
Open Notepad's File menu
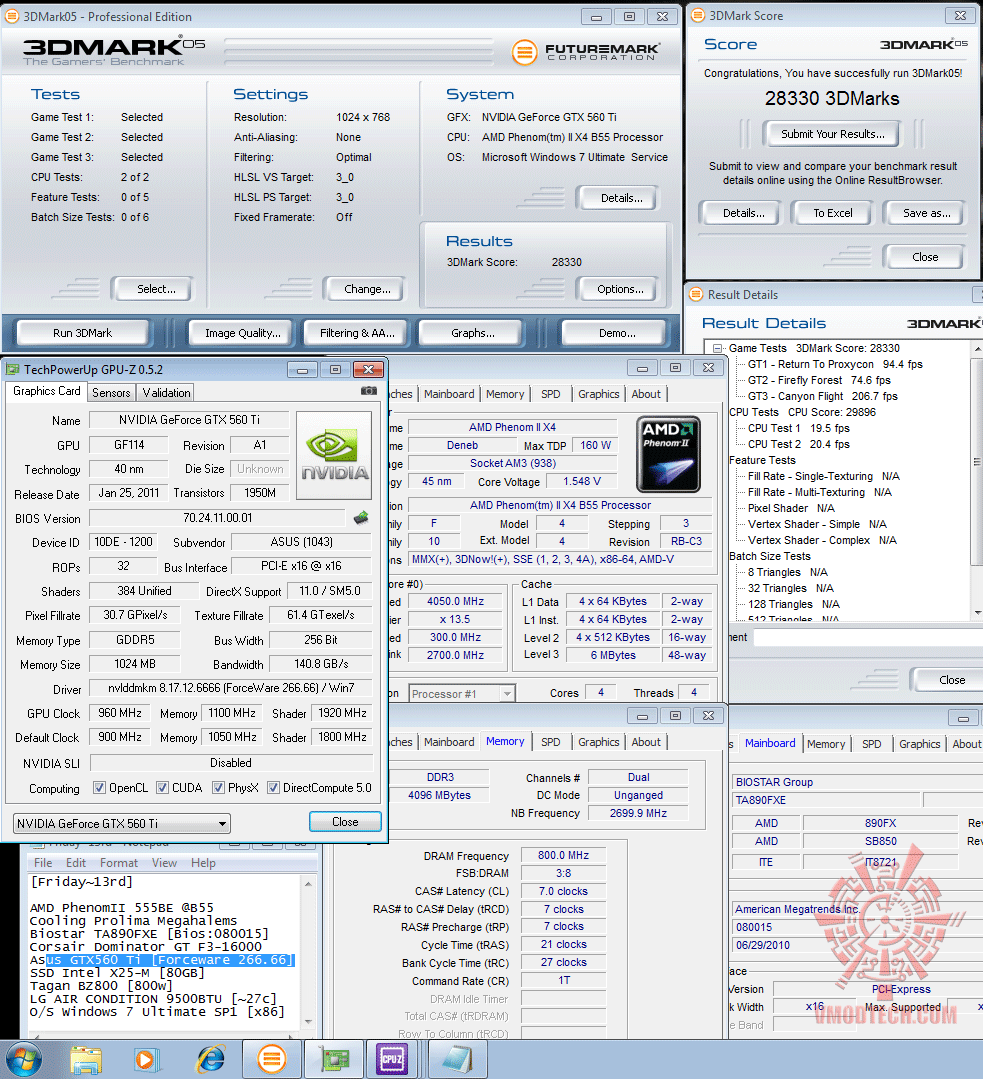[x=43, y=863]
